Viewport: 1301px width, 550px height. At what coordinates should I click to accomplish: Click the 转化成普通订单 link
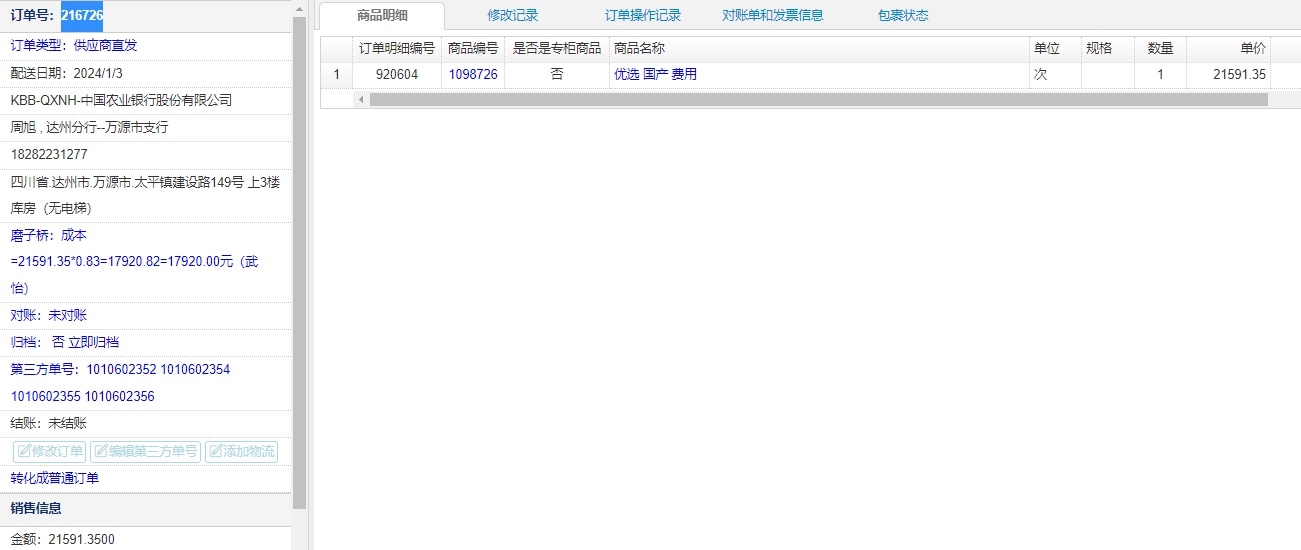pyautogui.click(x=55, y=478)
